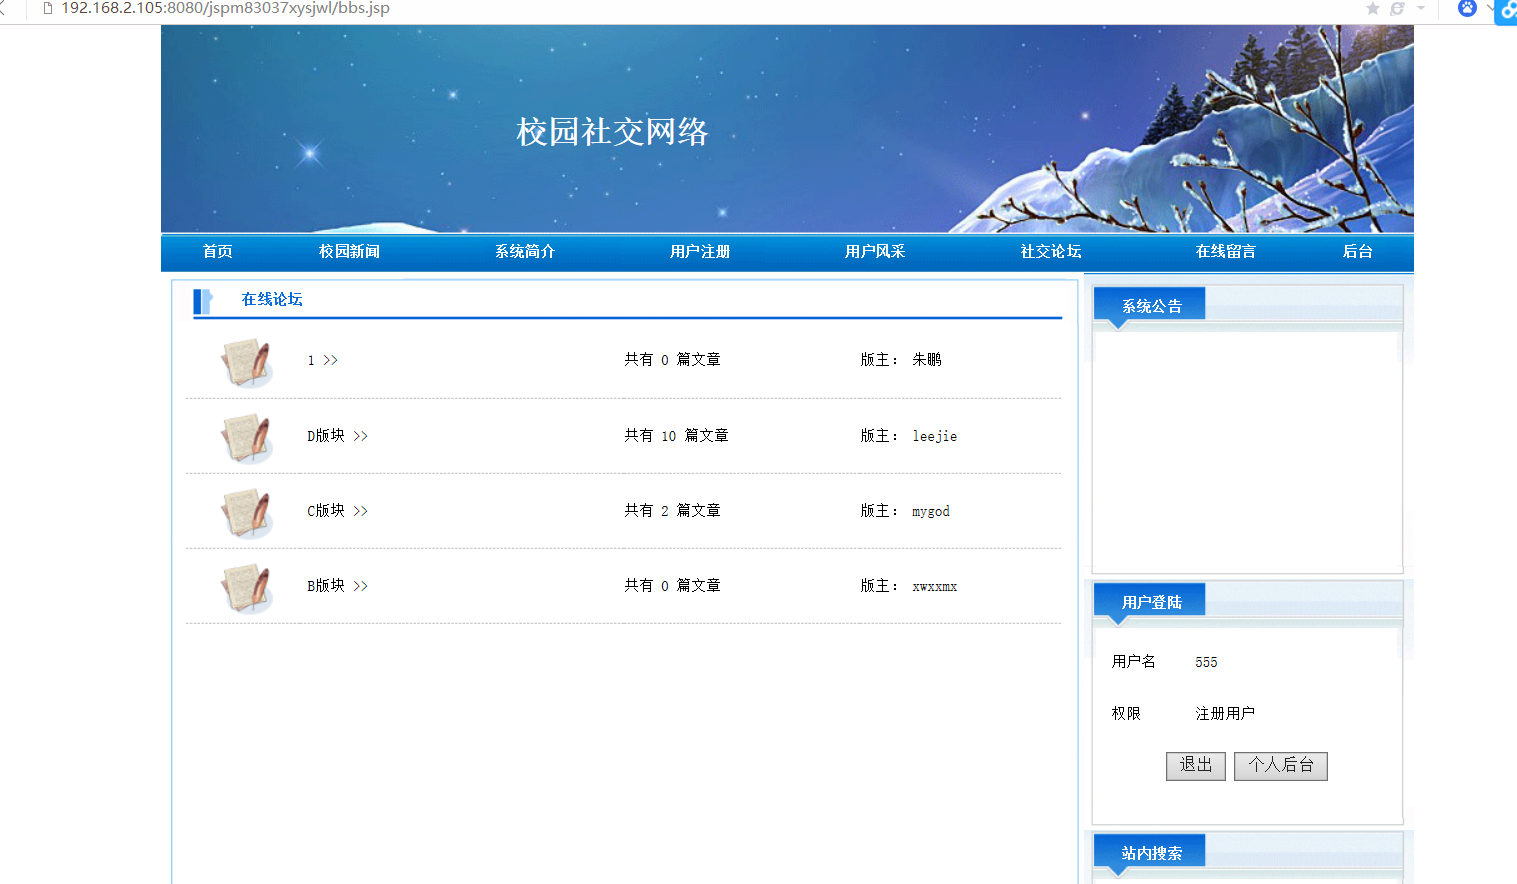Image resolution: width=1517 pixels, height=884 pixels.
Task: Click the IE compatibility mode icon
Action: 1397,8
